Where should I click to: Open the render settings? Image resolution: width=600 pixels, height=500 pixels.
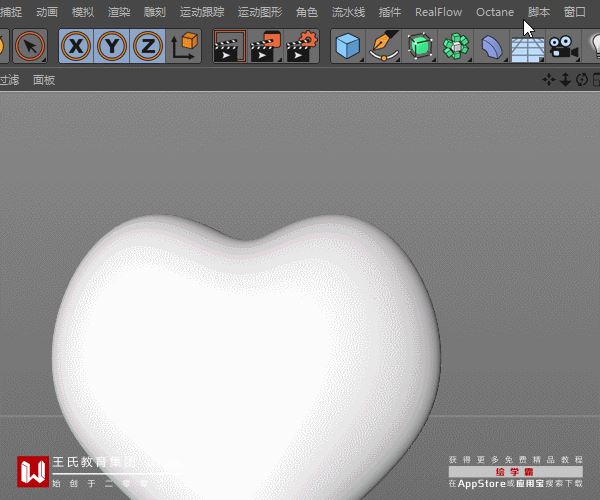click(x=302, y=46)
